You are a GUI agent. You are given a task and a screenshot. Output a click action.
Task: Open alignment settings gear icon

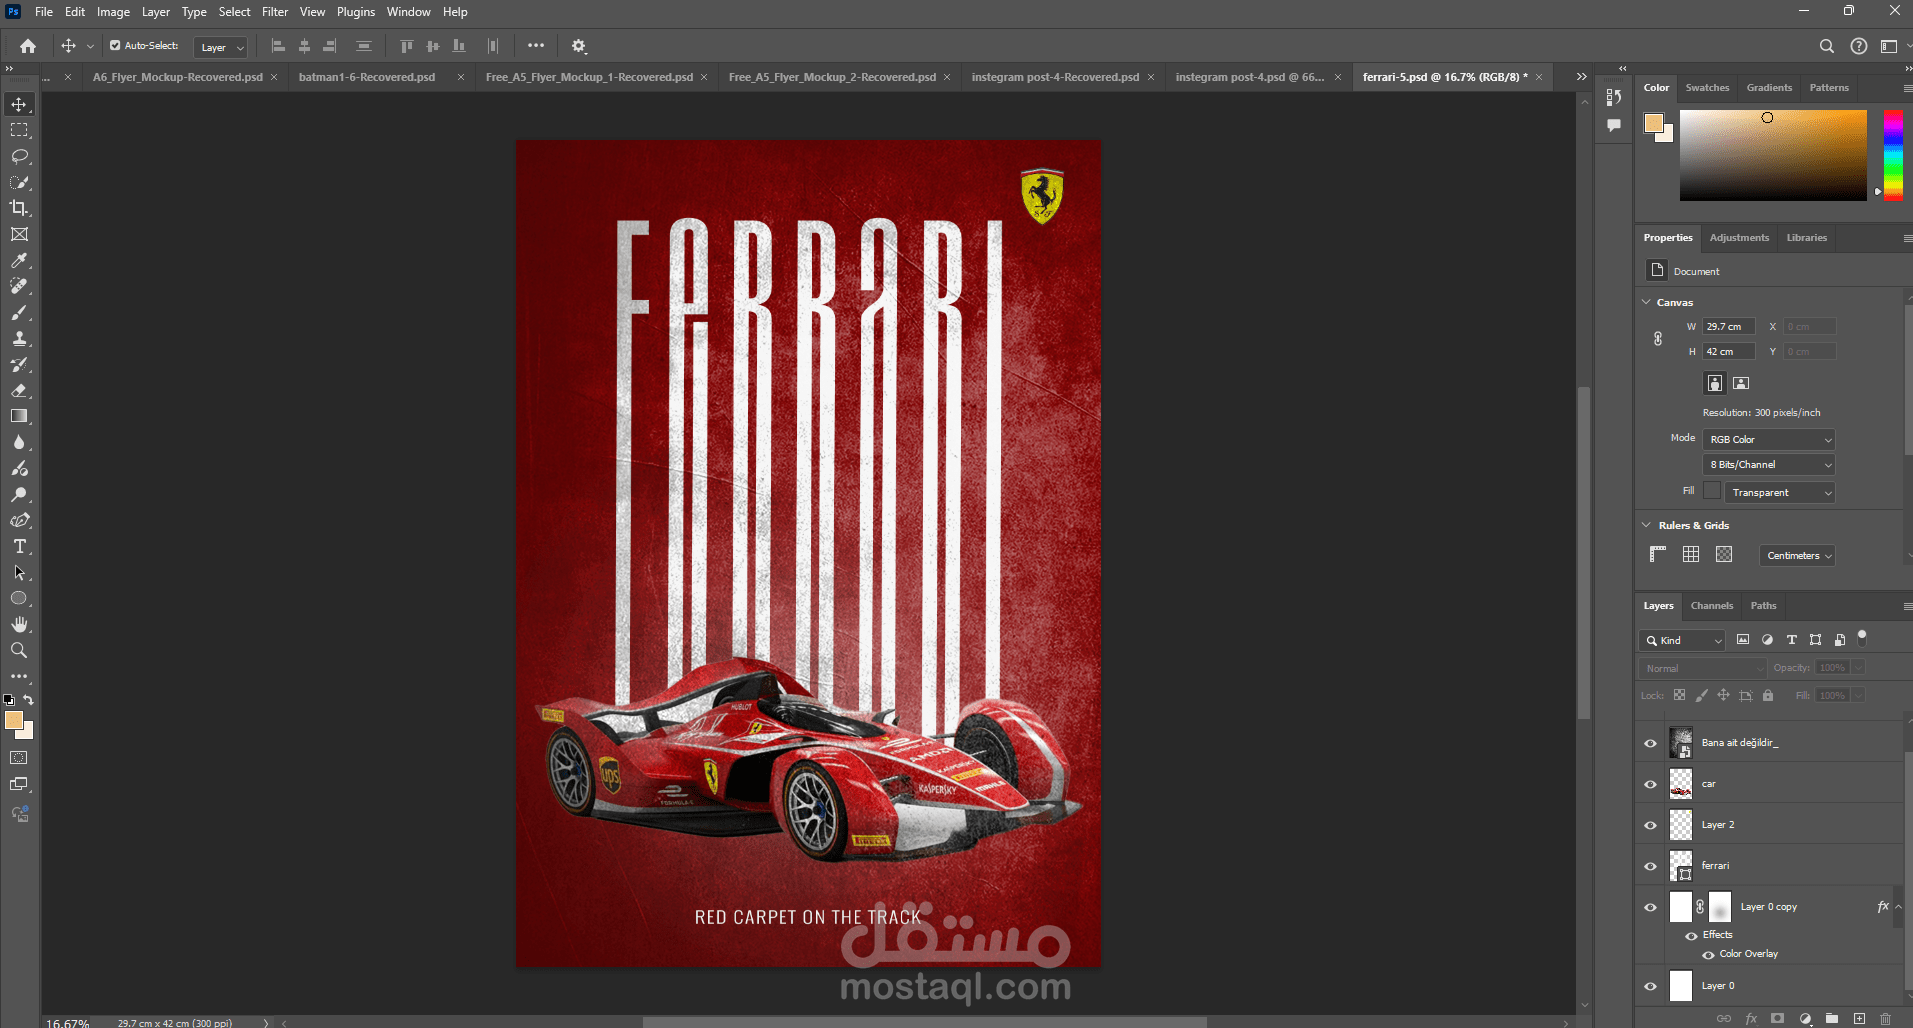pyautogui.click(x=579, y=46)
